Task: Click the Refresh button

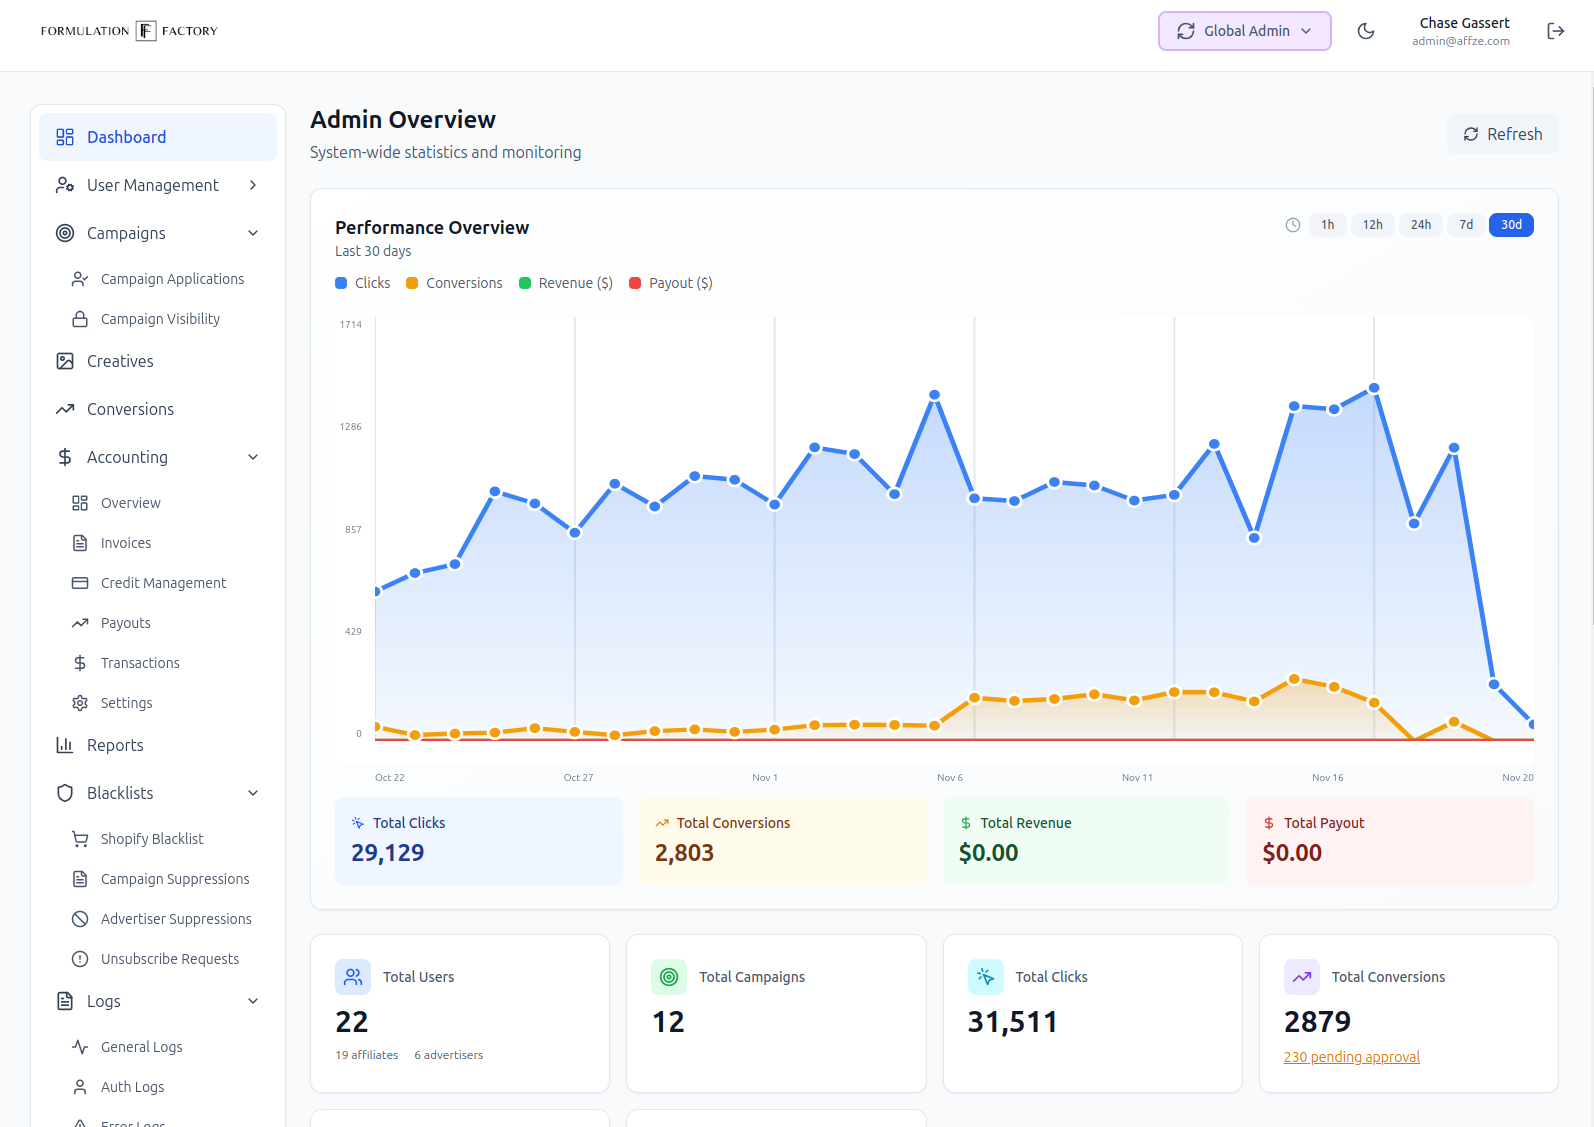Action: (1502, 134)
